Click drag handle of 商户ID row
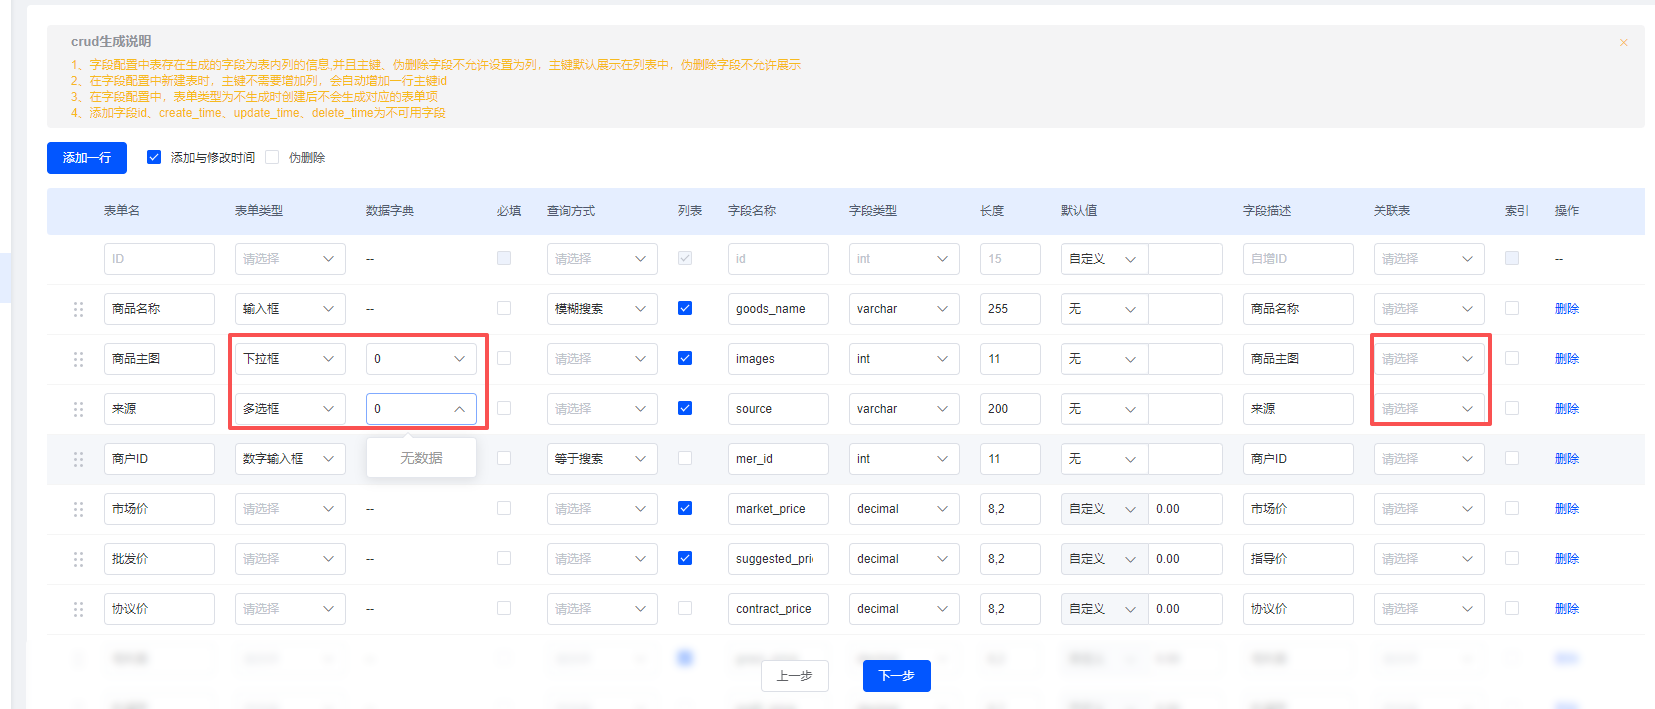This screenshot has width=1655, height=709. [x=78, y=459]
